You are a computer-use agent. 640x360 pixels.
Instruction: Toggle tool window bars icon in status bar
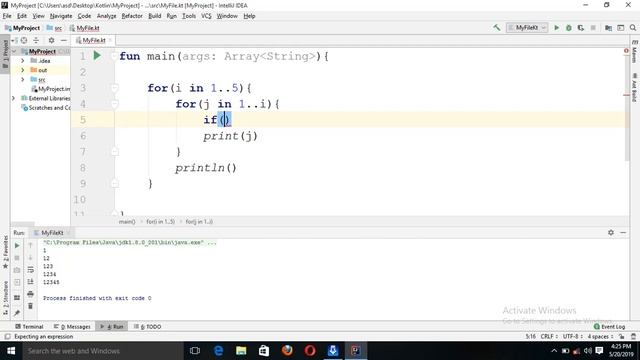tap(7, 337)
